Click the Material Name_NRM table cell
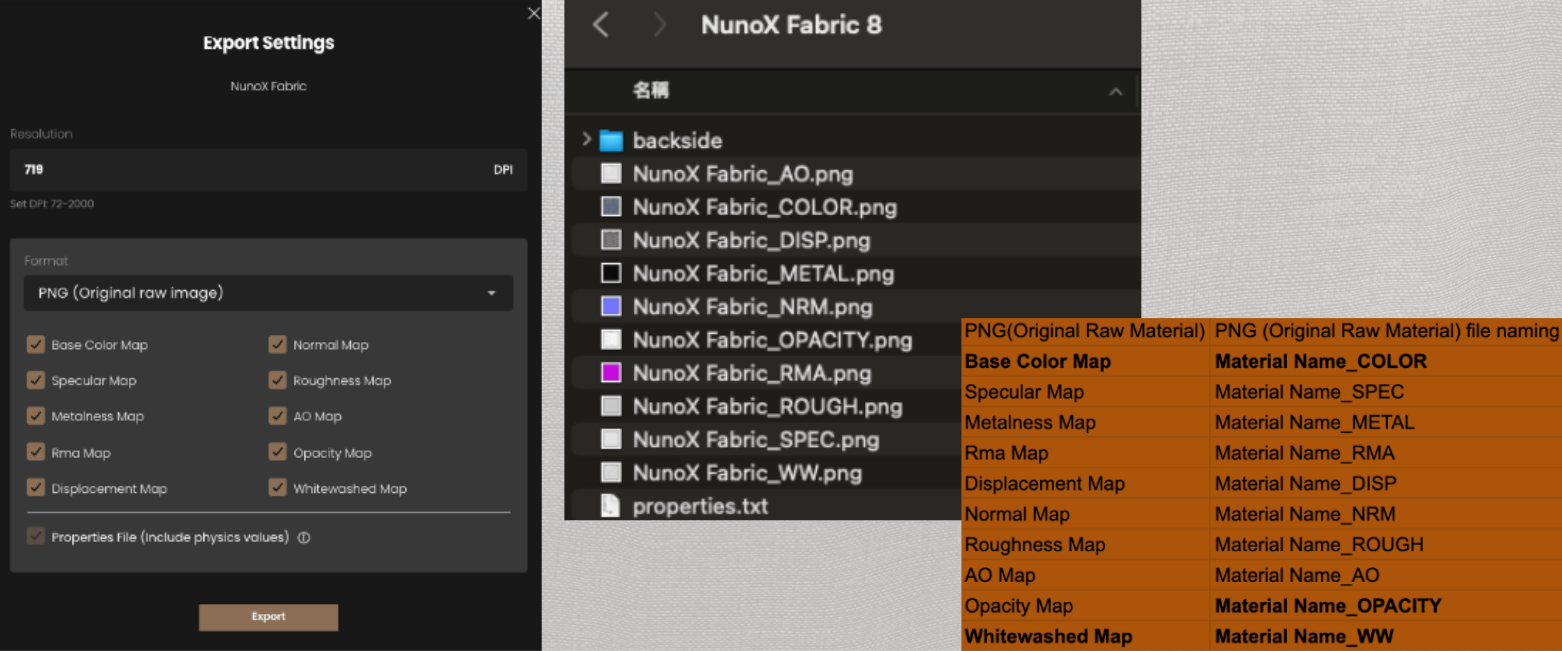The image size is (1562, 651). (1386, 514)
